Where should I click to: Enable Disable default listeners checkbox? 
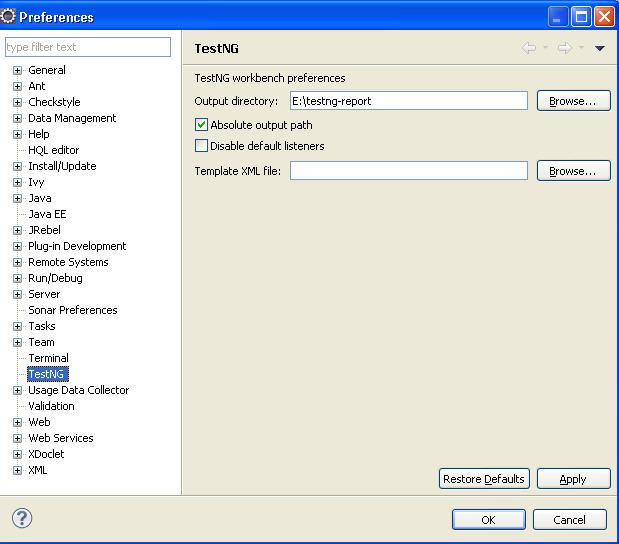201,146
